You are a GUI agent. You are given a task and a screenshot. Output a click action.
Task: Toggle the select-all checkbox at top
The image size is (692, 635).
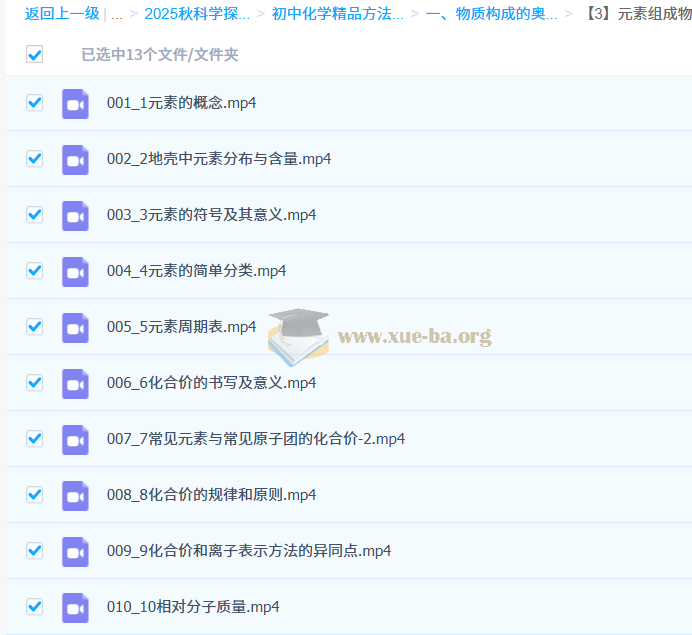point(35,54)
